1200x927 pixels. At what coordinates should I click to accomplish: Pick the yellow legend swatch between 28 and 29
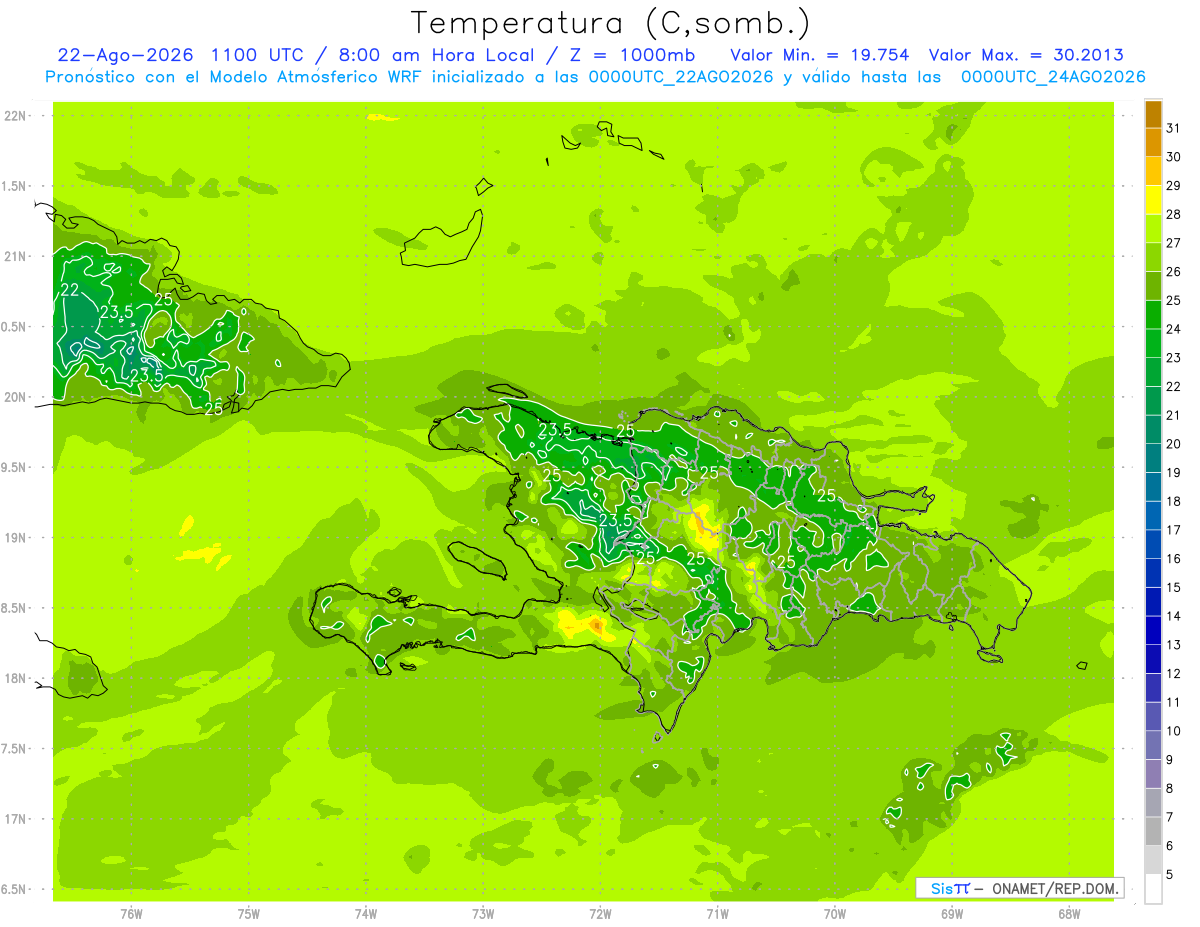pyautogui.click(x=1153, y=200)
